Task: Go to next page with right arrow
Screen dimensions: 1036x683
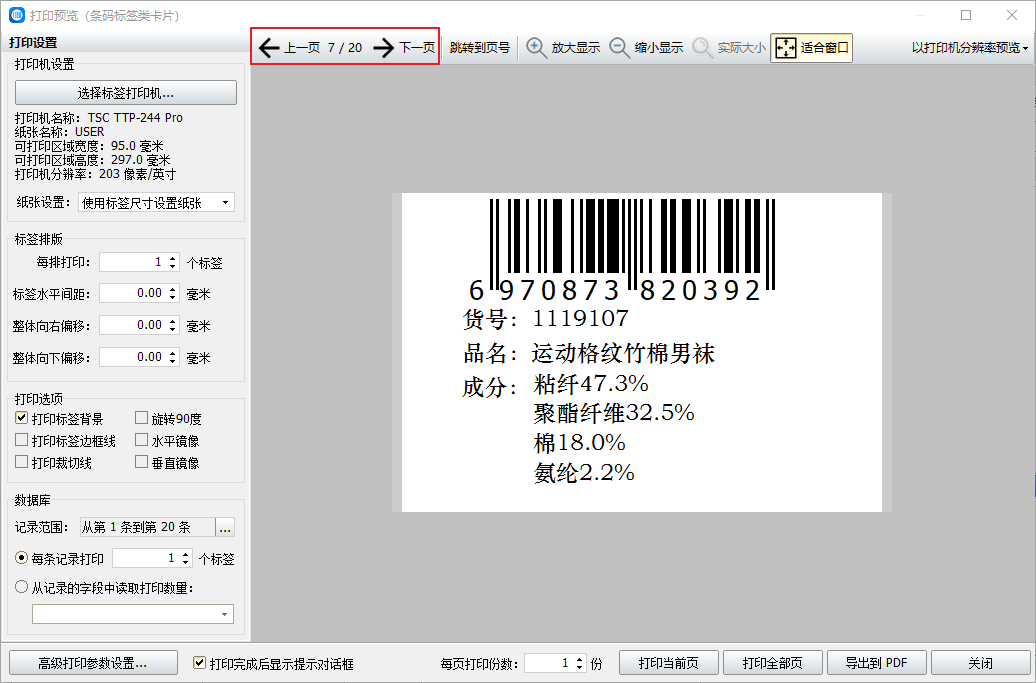Action: [383, 48]
